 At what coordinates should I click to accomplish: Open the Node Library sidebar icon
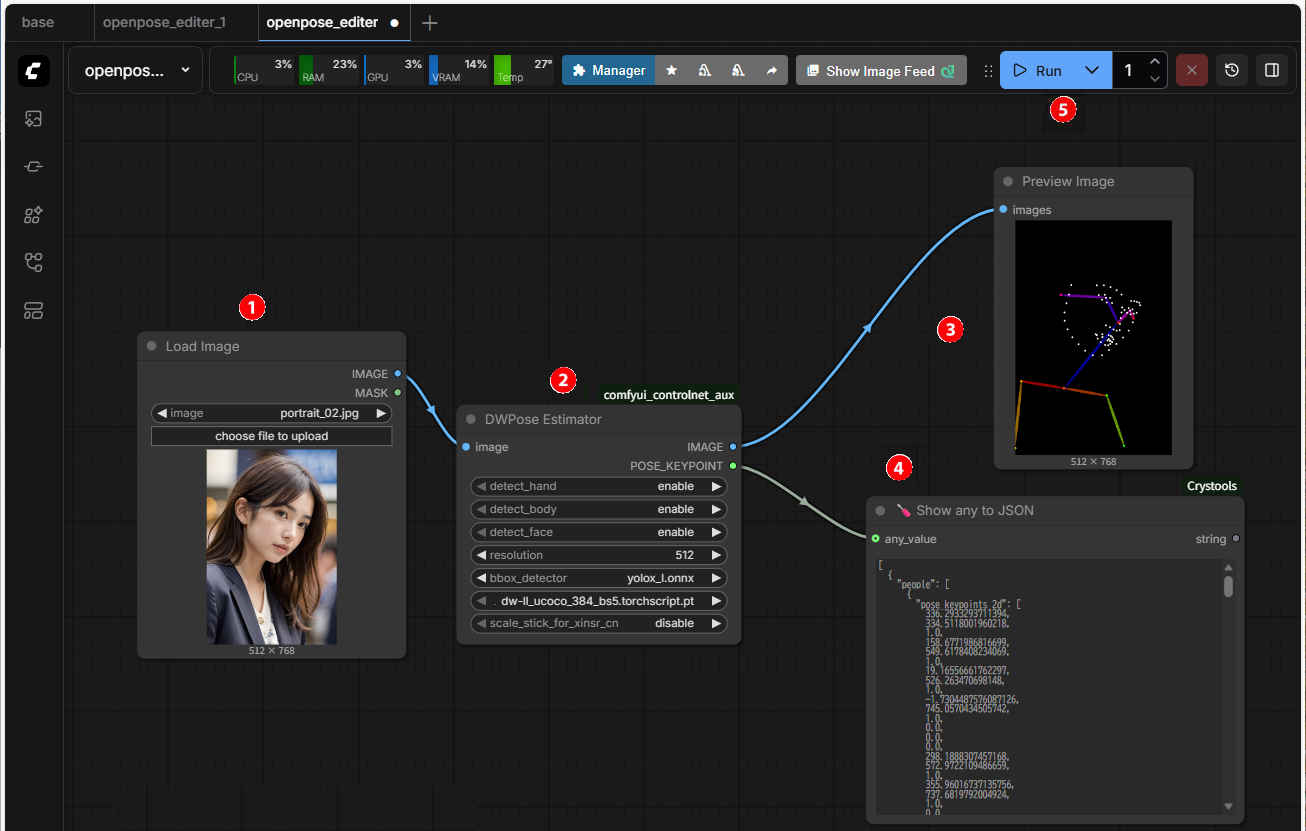[x=33, y=166]
